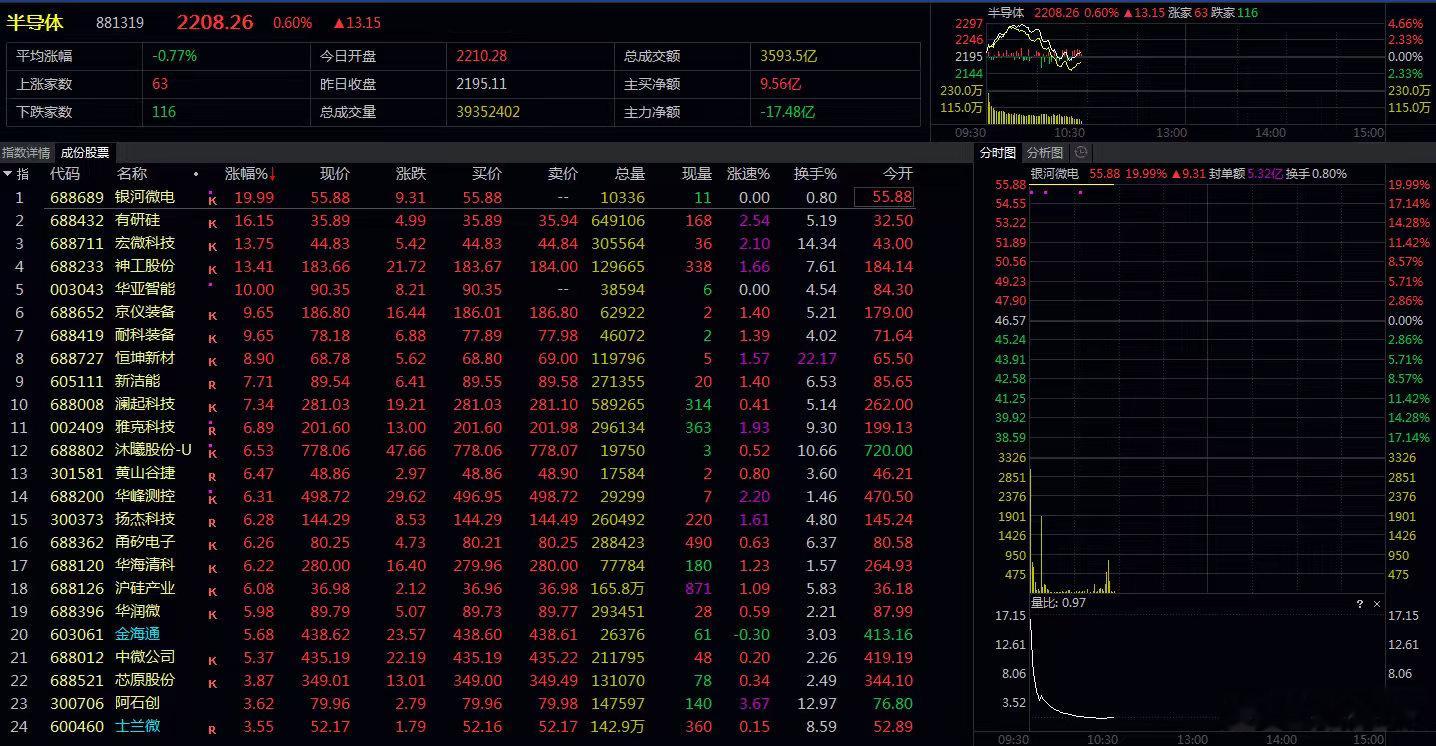
Task: Click the 下跌家数 value 116
Action: tap(164, 112)
